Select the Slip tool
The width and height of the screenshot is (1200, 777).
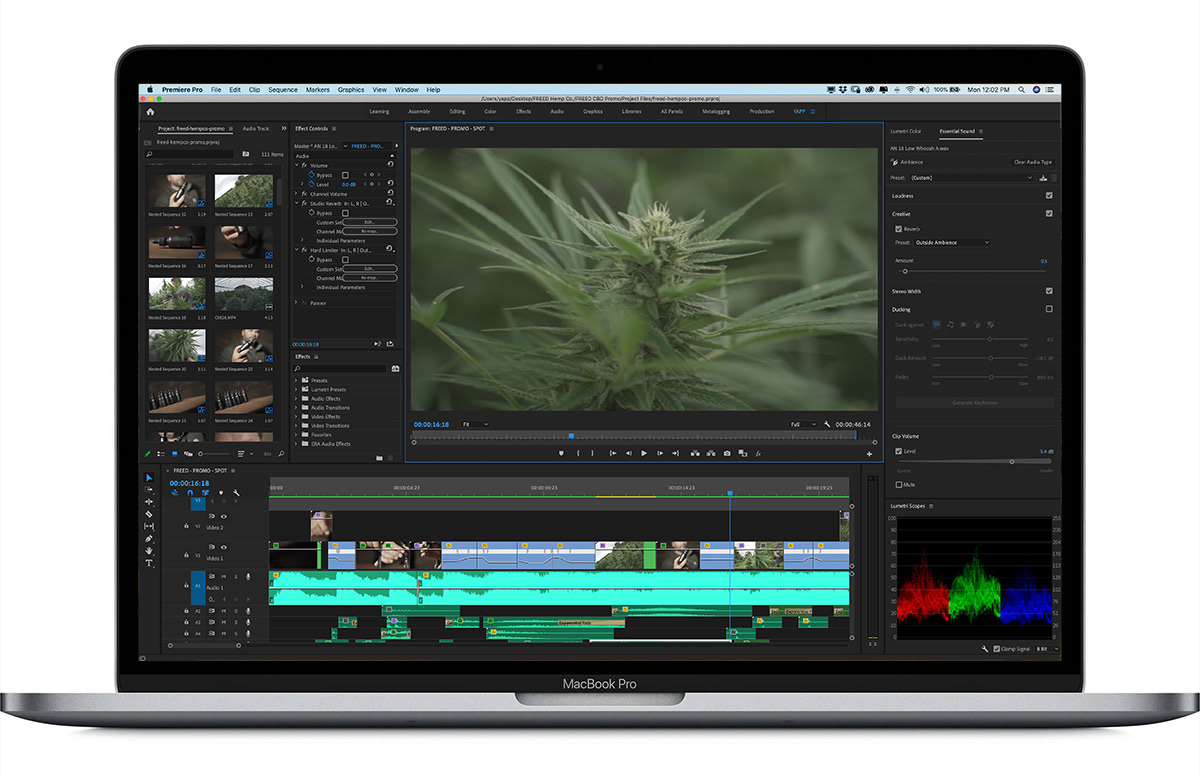(x=149, y=526)
